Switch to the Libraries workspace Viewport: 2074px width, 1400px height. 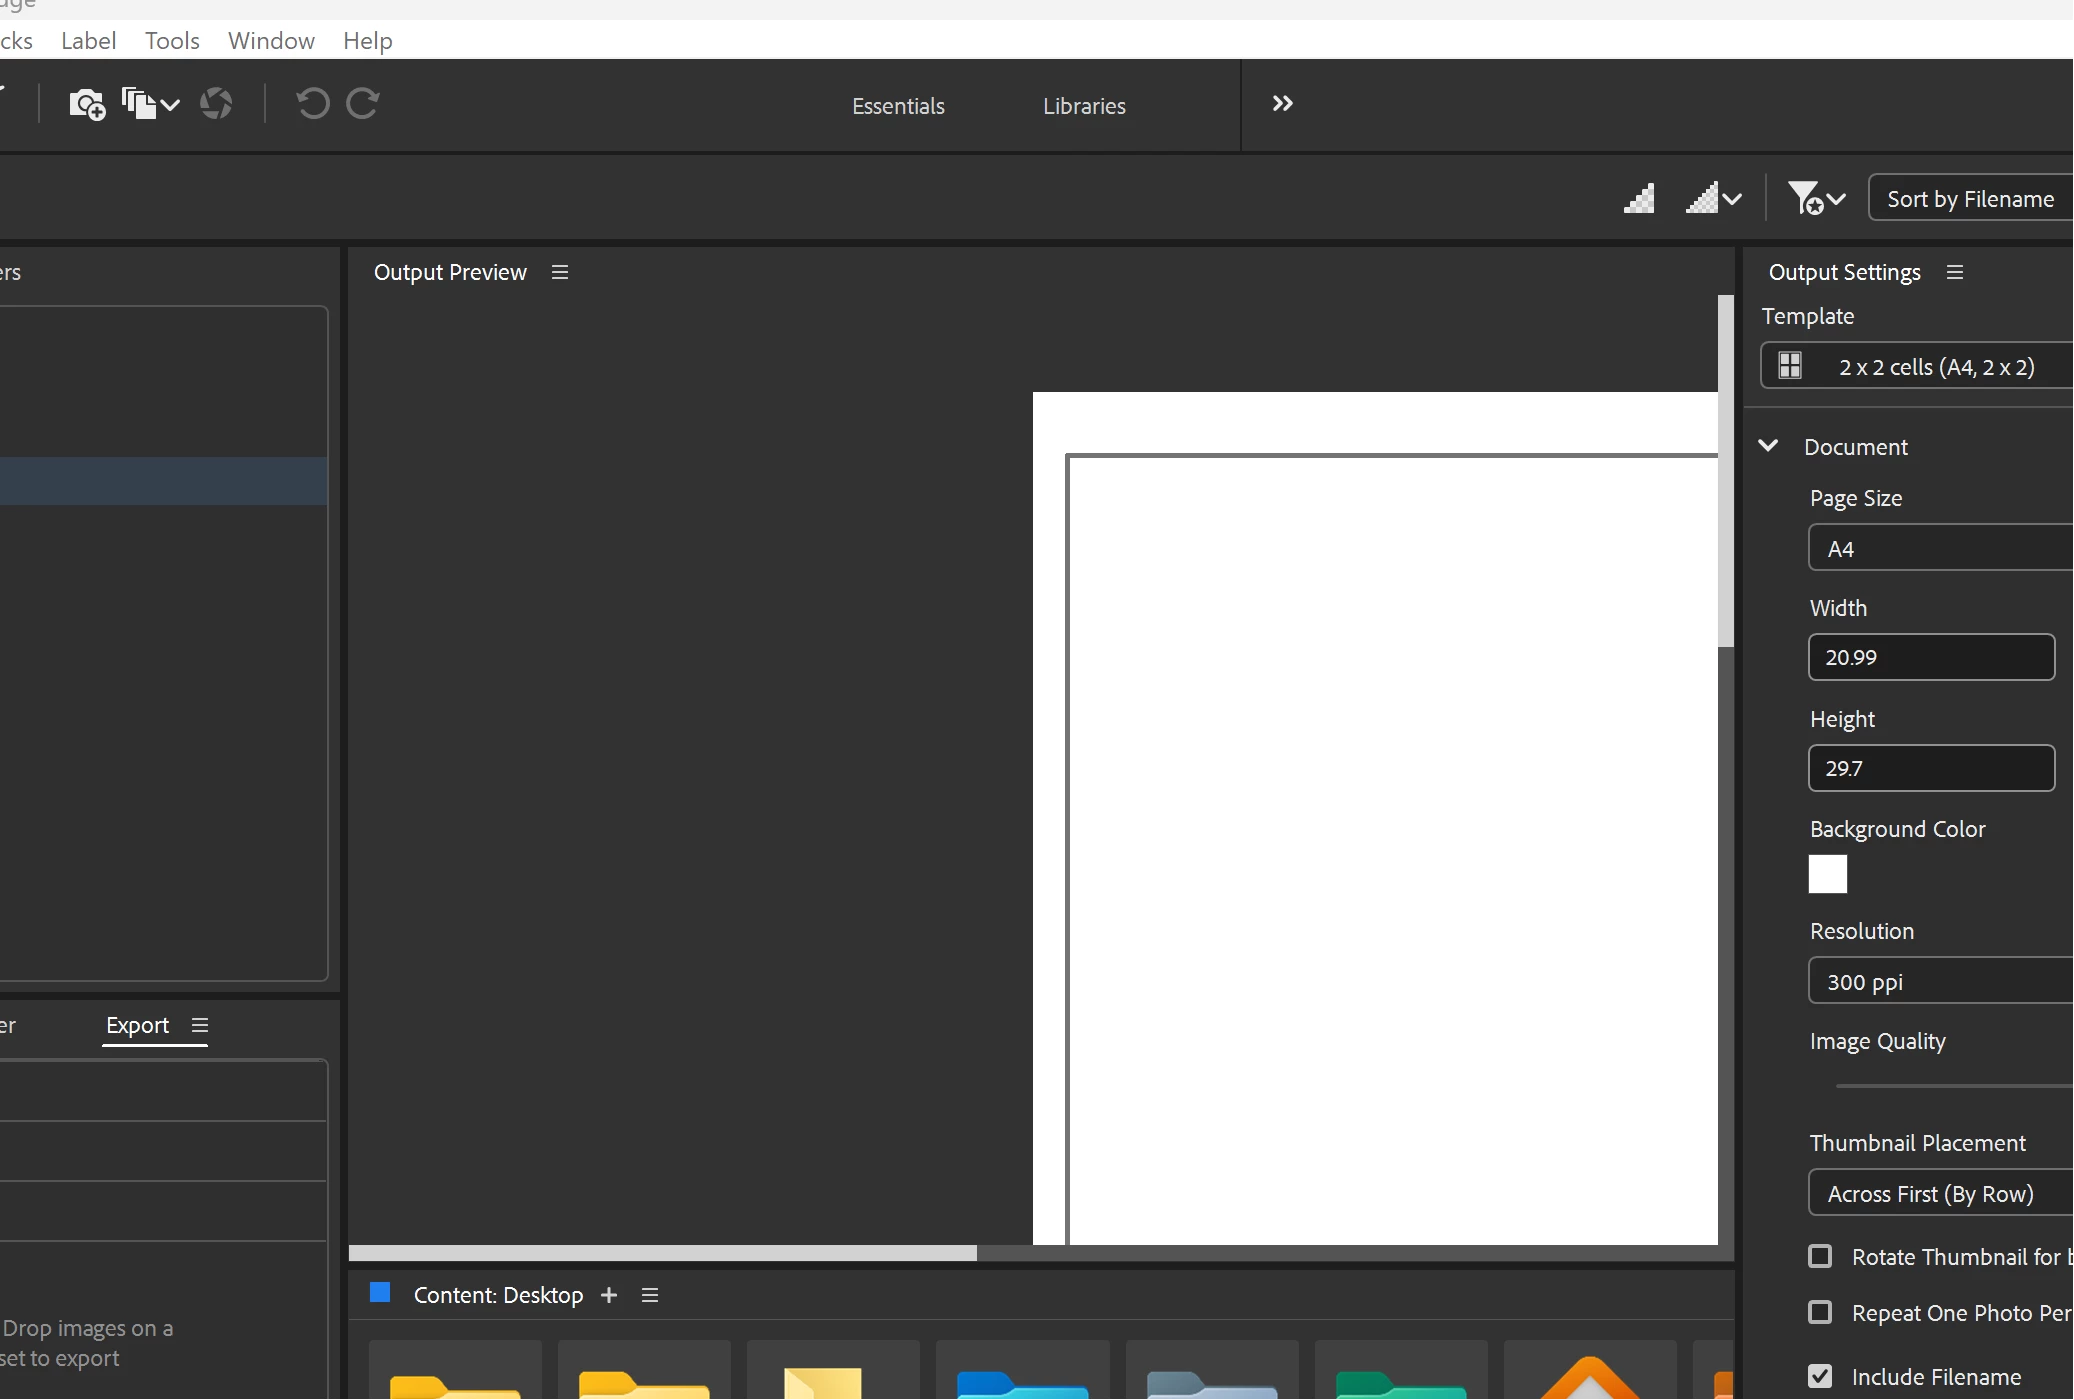(1084, 106)
